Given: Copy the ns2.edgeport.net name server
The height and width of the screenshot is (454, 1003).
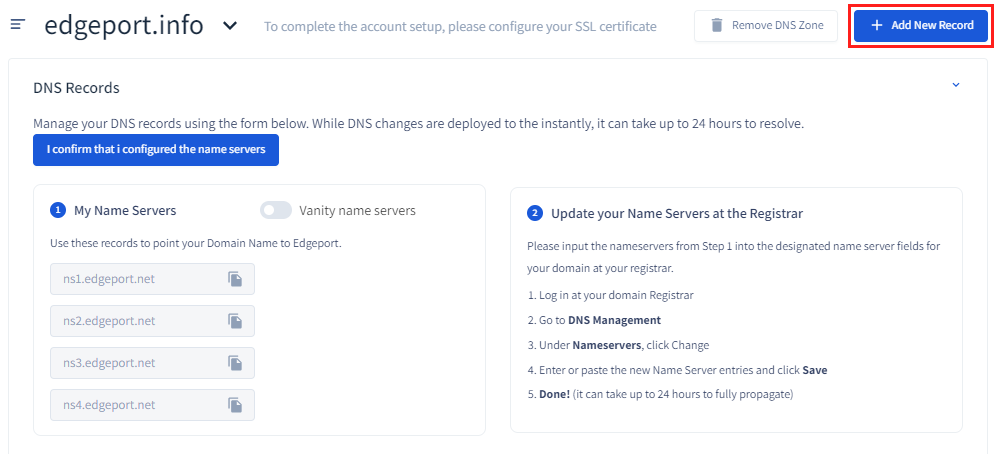Looking at the screenshot, I should point(235,321).
